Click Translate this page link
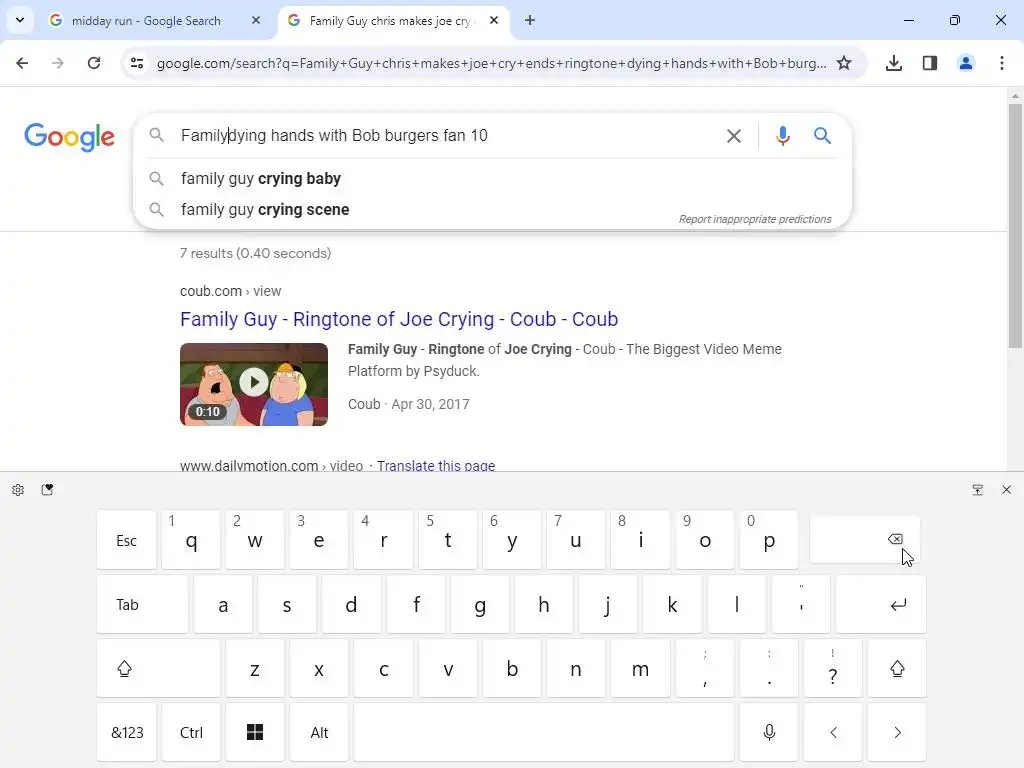 [436, 466]
